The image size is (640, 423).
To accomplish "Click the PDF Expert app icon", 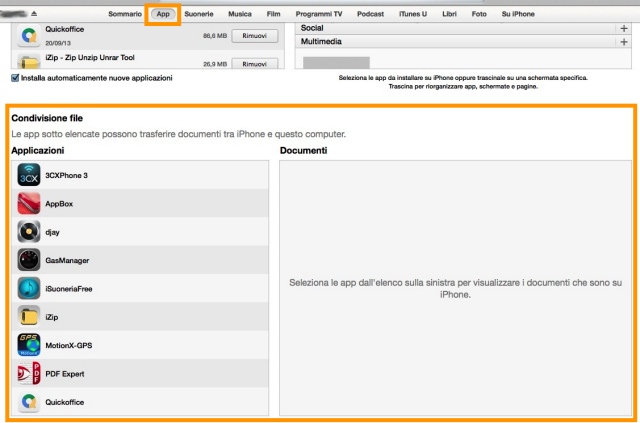I will click(29, 373).
